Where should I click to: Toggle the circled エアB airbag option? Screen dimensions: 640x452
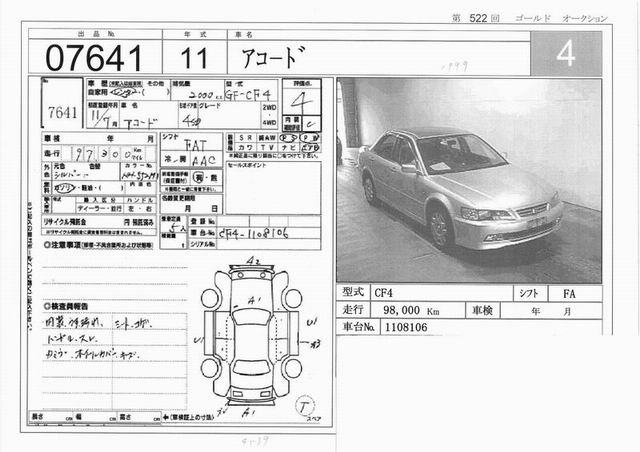pos(310,148)
